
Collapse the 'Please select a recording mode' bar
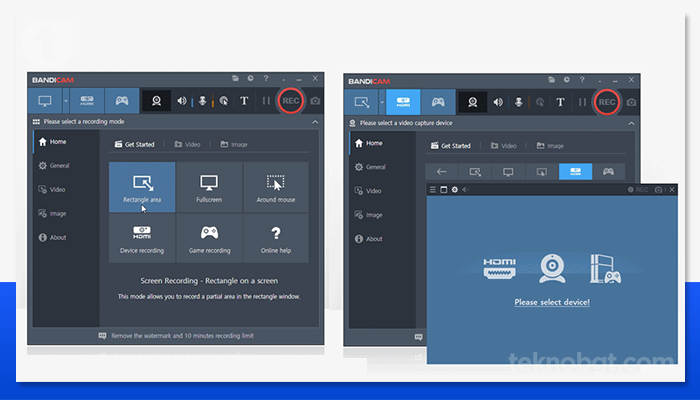(315, 121)
